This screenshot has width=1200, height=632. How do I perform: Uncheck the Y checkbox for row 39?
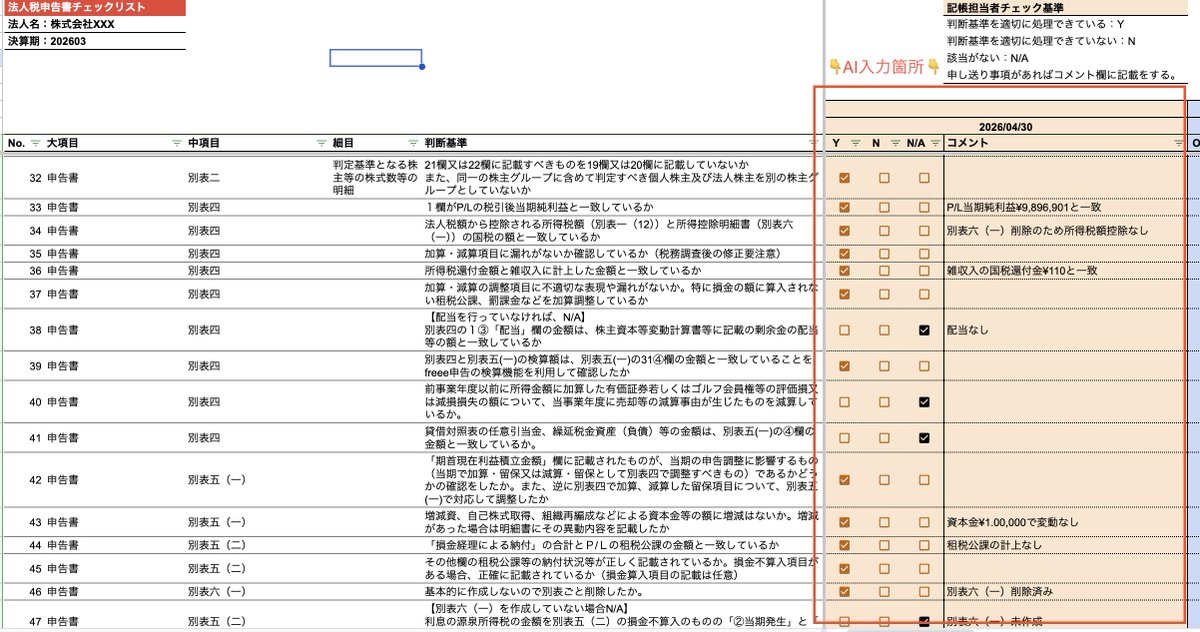(845, 366)
